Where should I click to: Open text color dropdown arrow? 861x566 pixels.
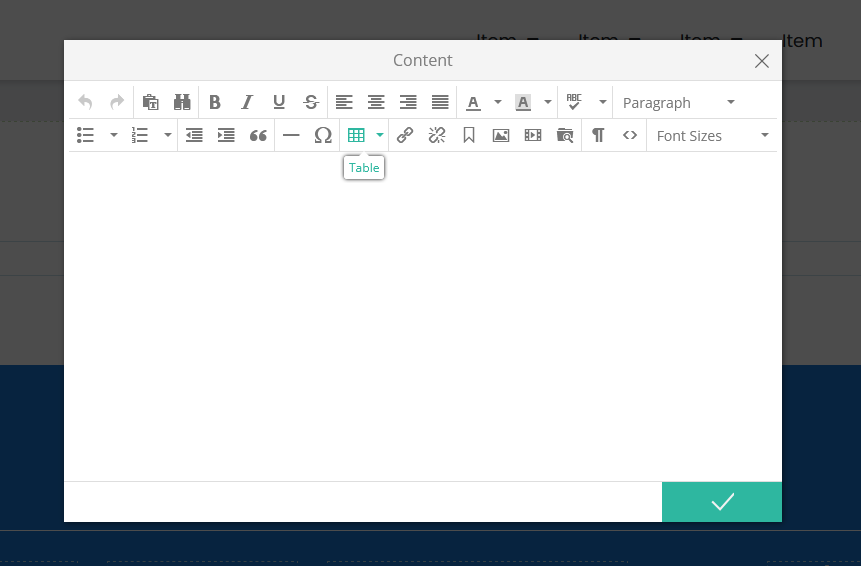coord(497,102)
